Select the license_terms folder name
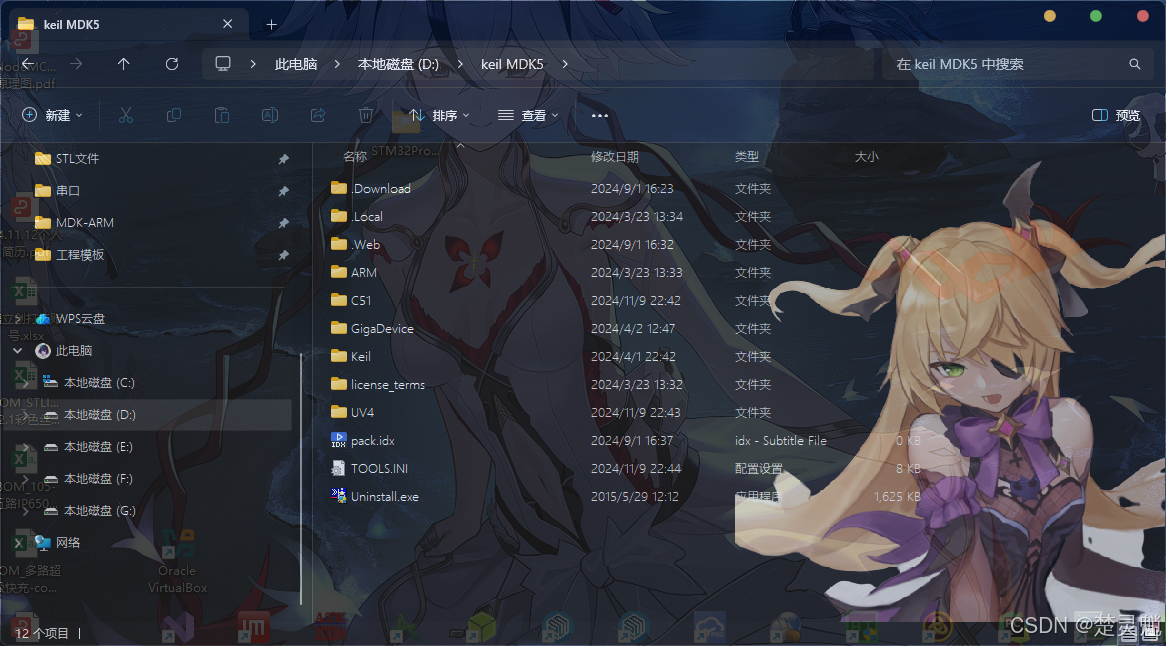Viewport: 1166px width, 646px height. tap(388, 384)
